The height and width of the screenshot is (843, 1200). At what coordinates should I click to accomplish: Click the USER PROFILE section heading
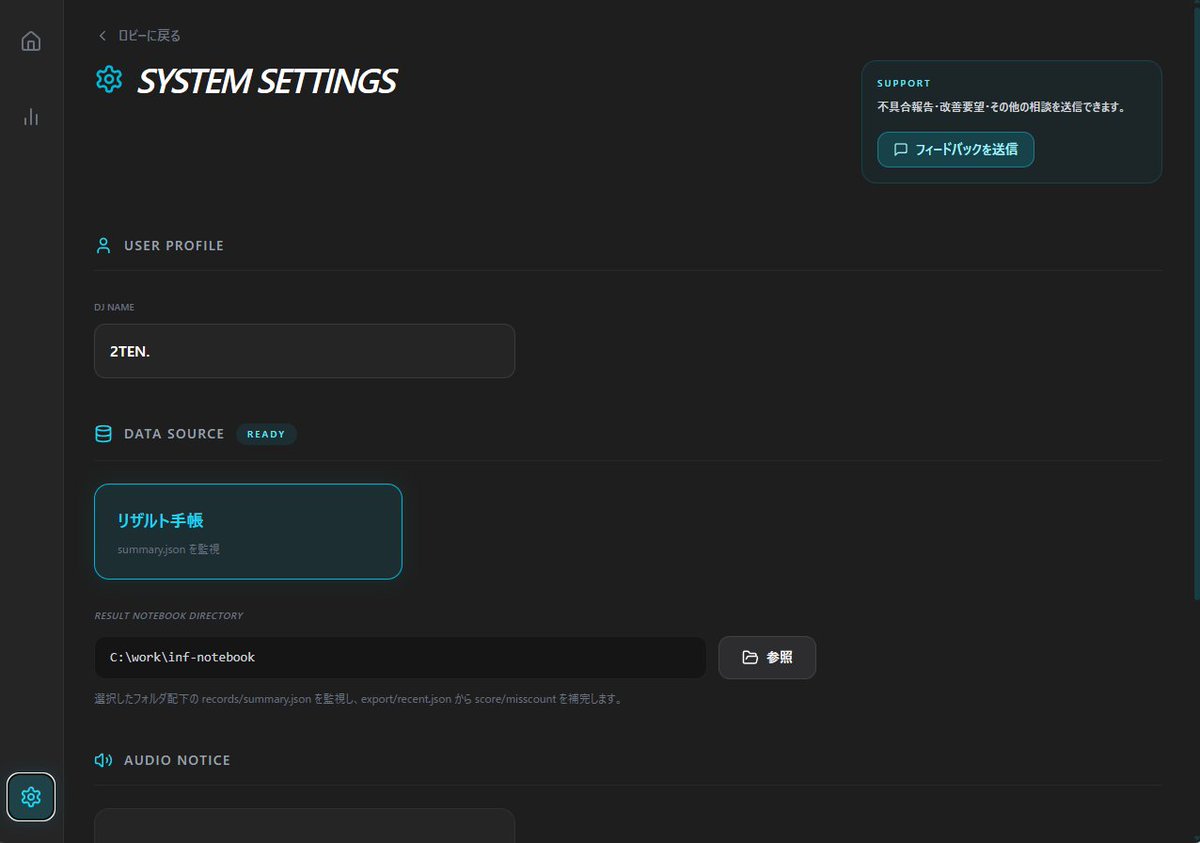[x=174, y=246]
